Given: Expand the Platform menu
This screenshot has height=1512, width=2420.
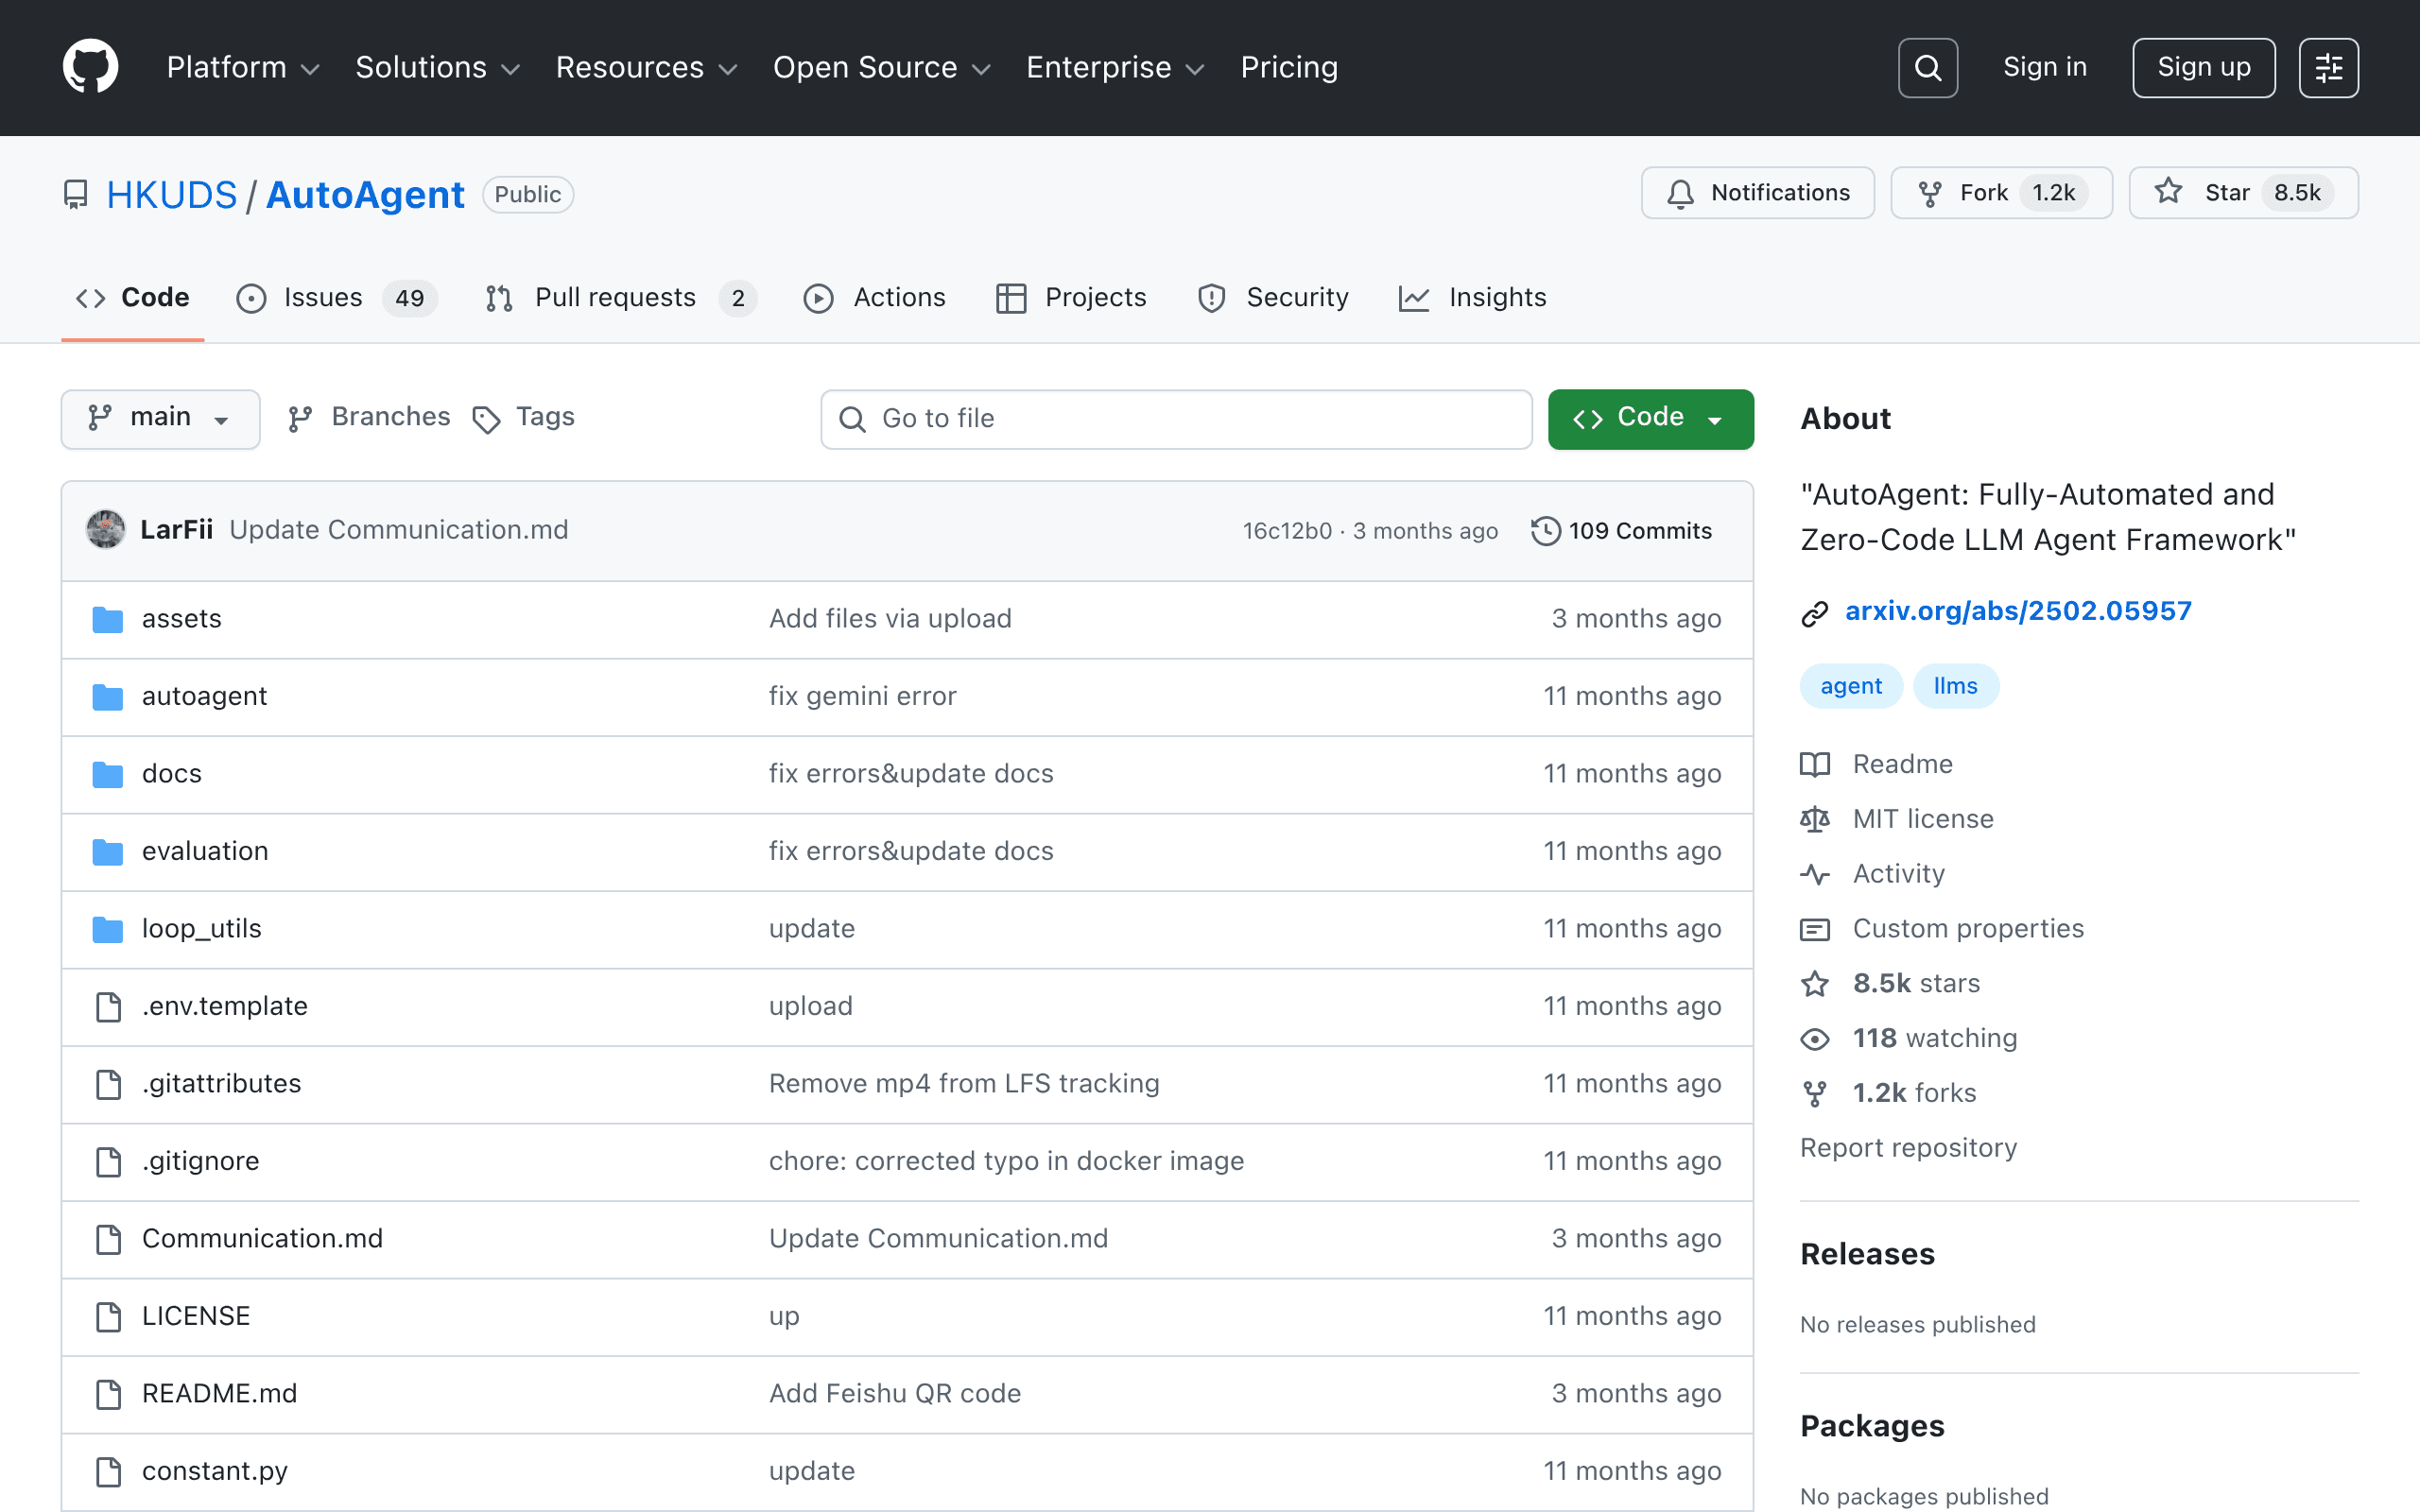Looking at the screenshot, I should (x=243, y=67).
